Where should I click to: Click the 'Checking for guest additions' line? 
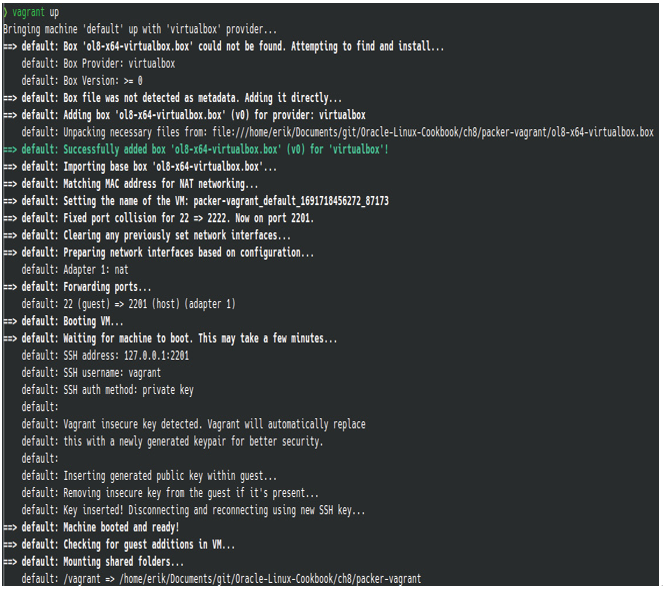point(119,544)
